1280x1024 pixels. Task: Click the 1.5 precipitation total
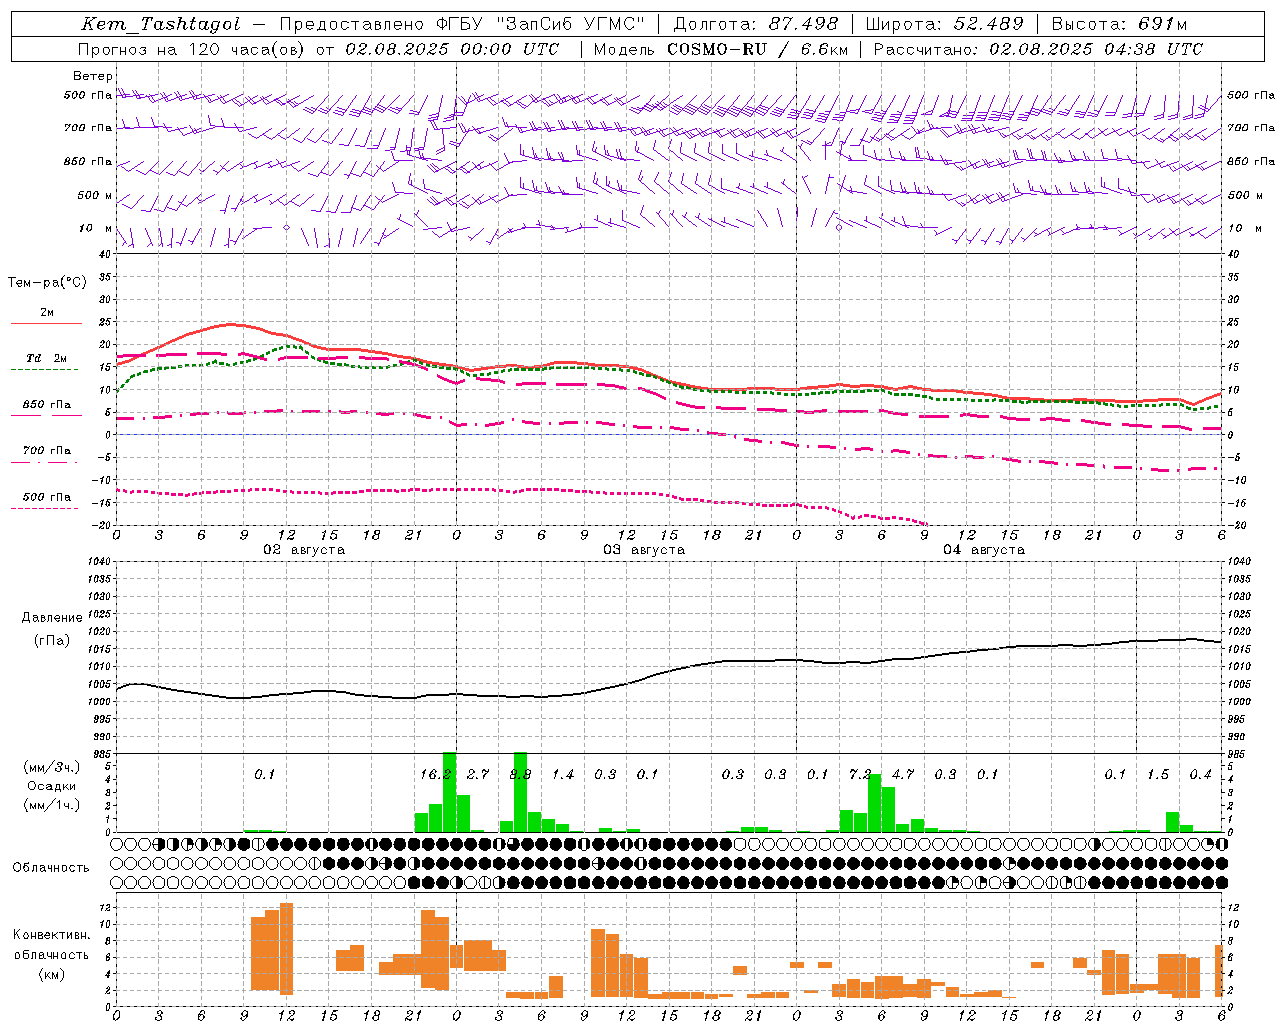tap(1158, 774)
